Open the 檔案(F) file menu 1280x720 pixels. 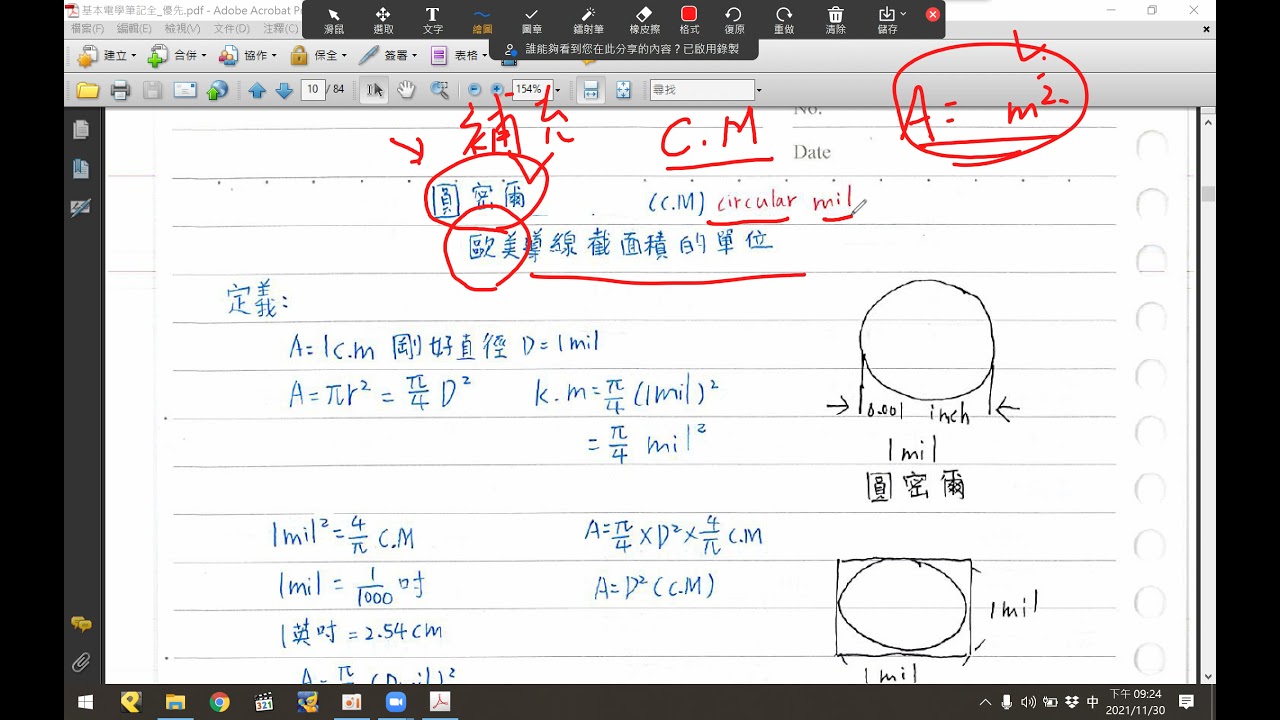[x=87, y=29]
